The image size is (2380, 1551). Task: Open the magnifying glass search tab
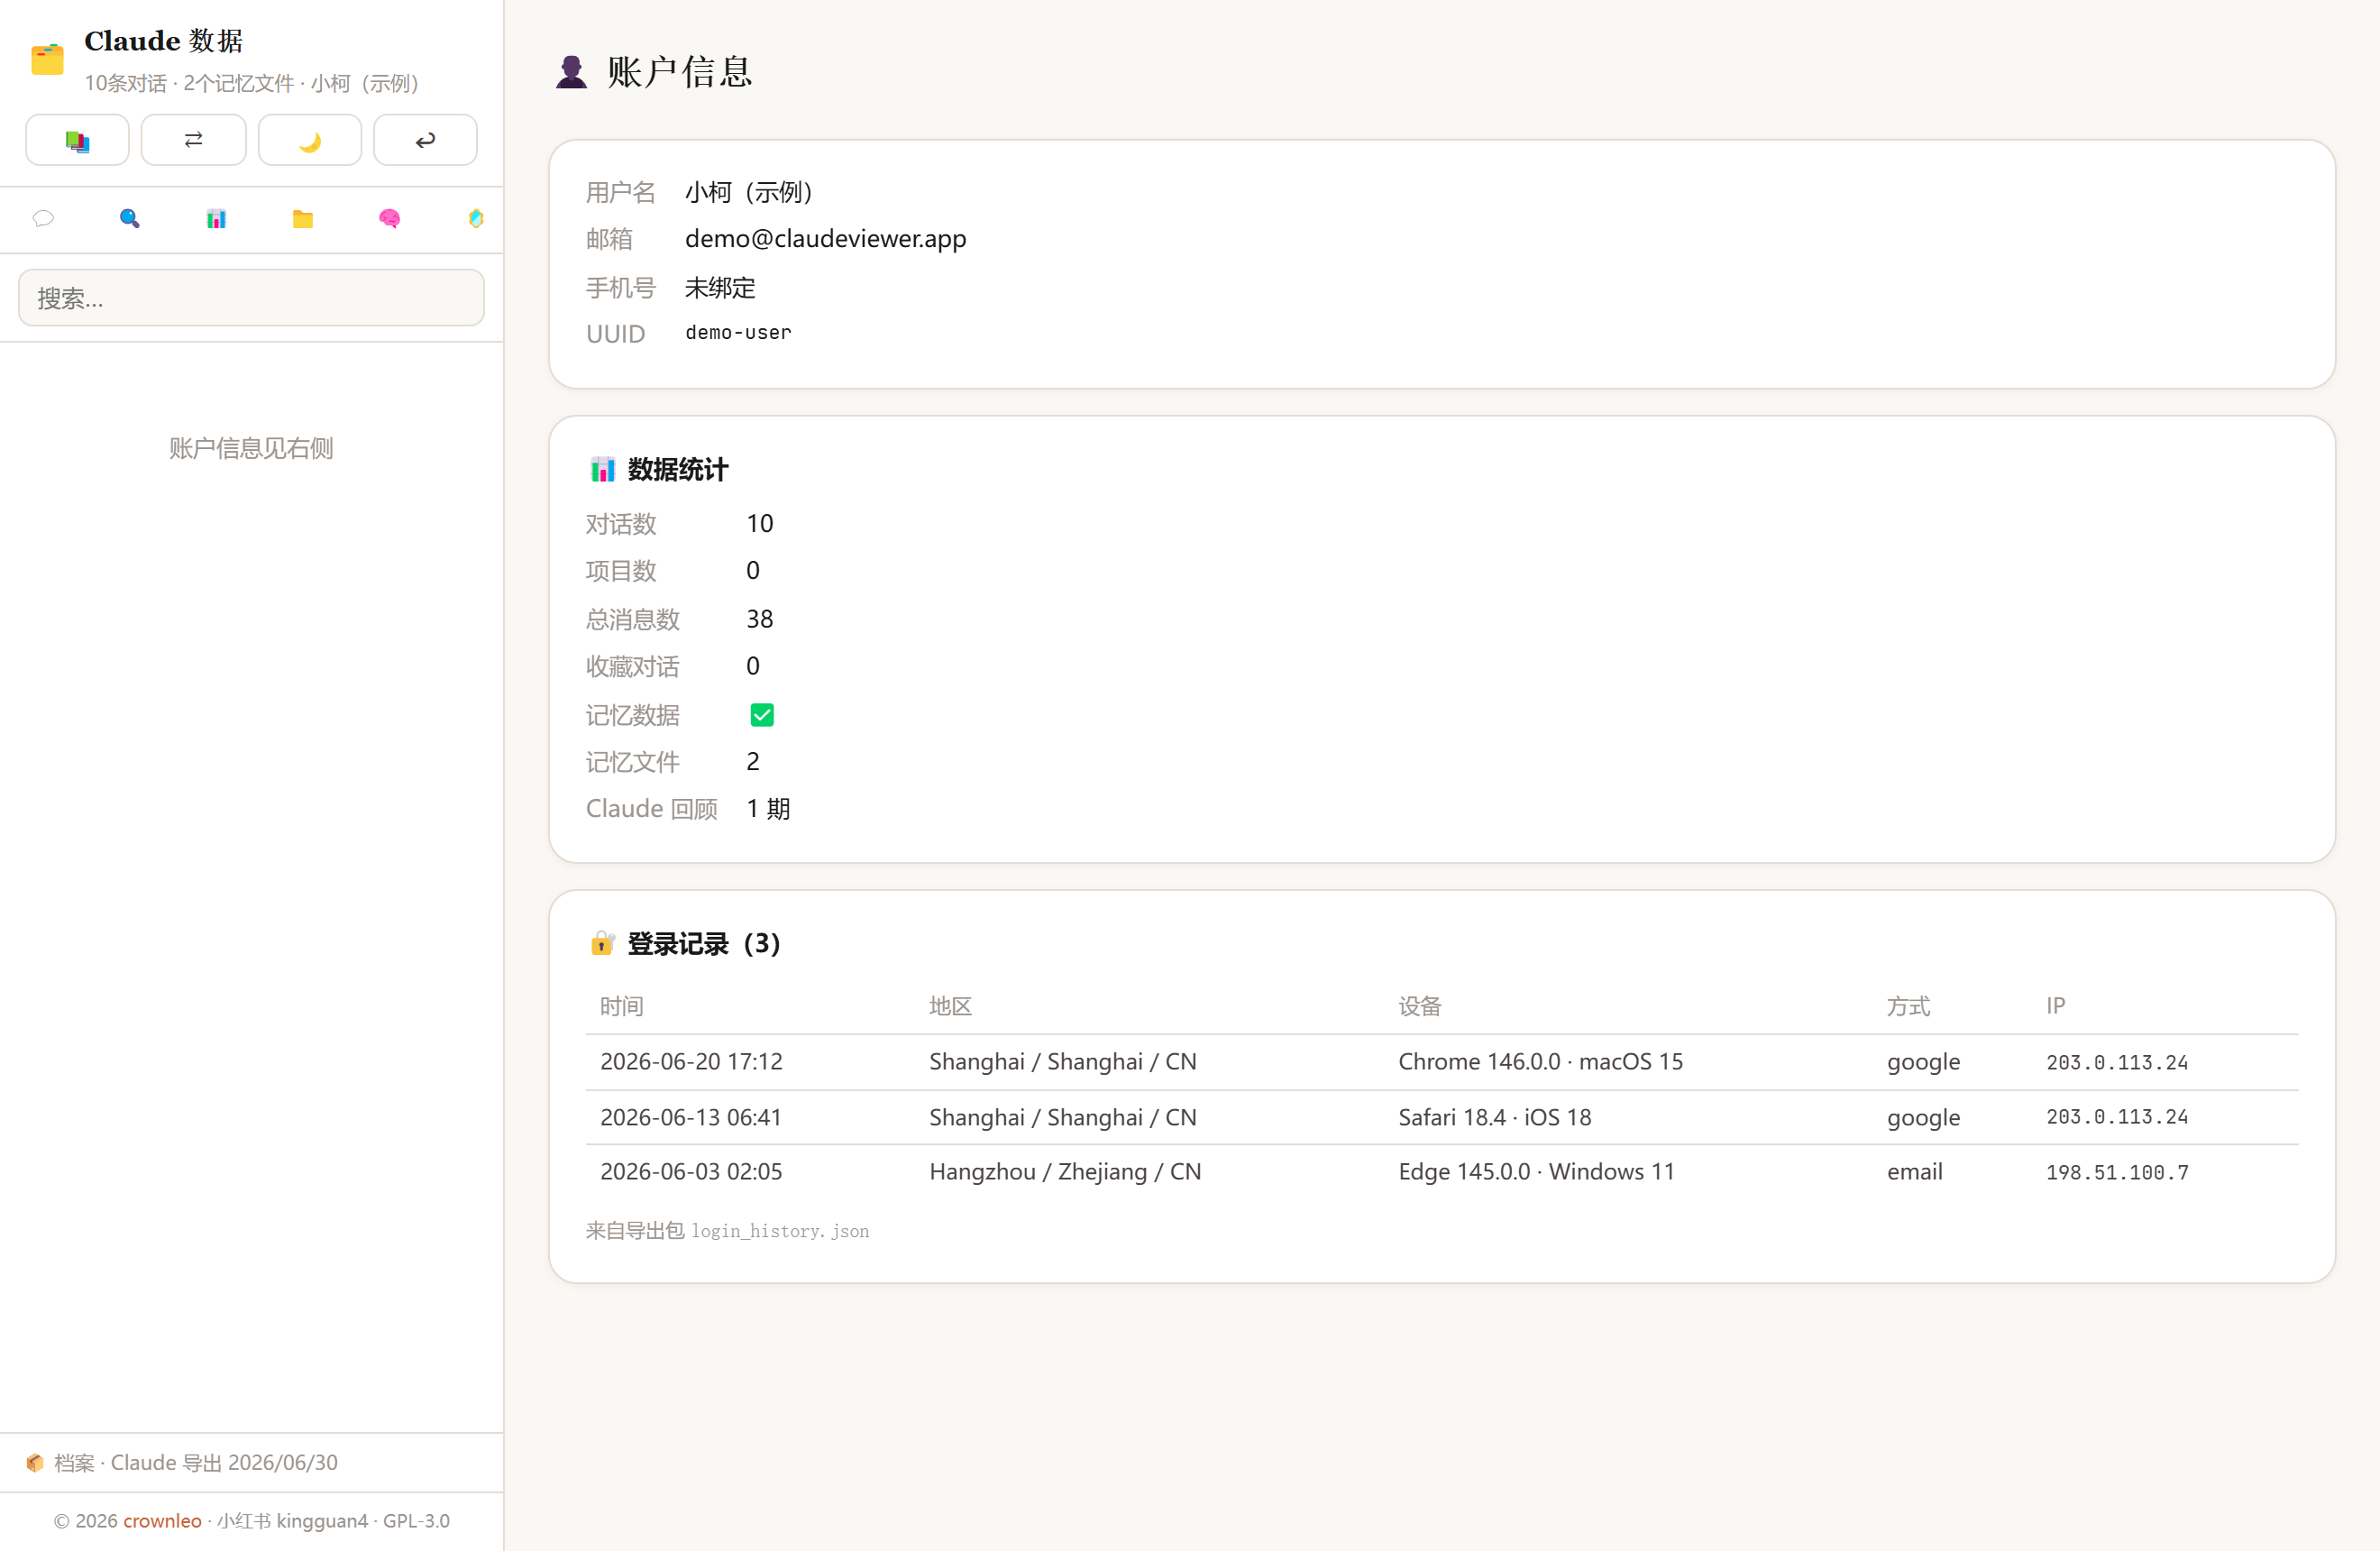pos(129,218)
